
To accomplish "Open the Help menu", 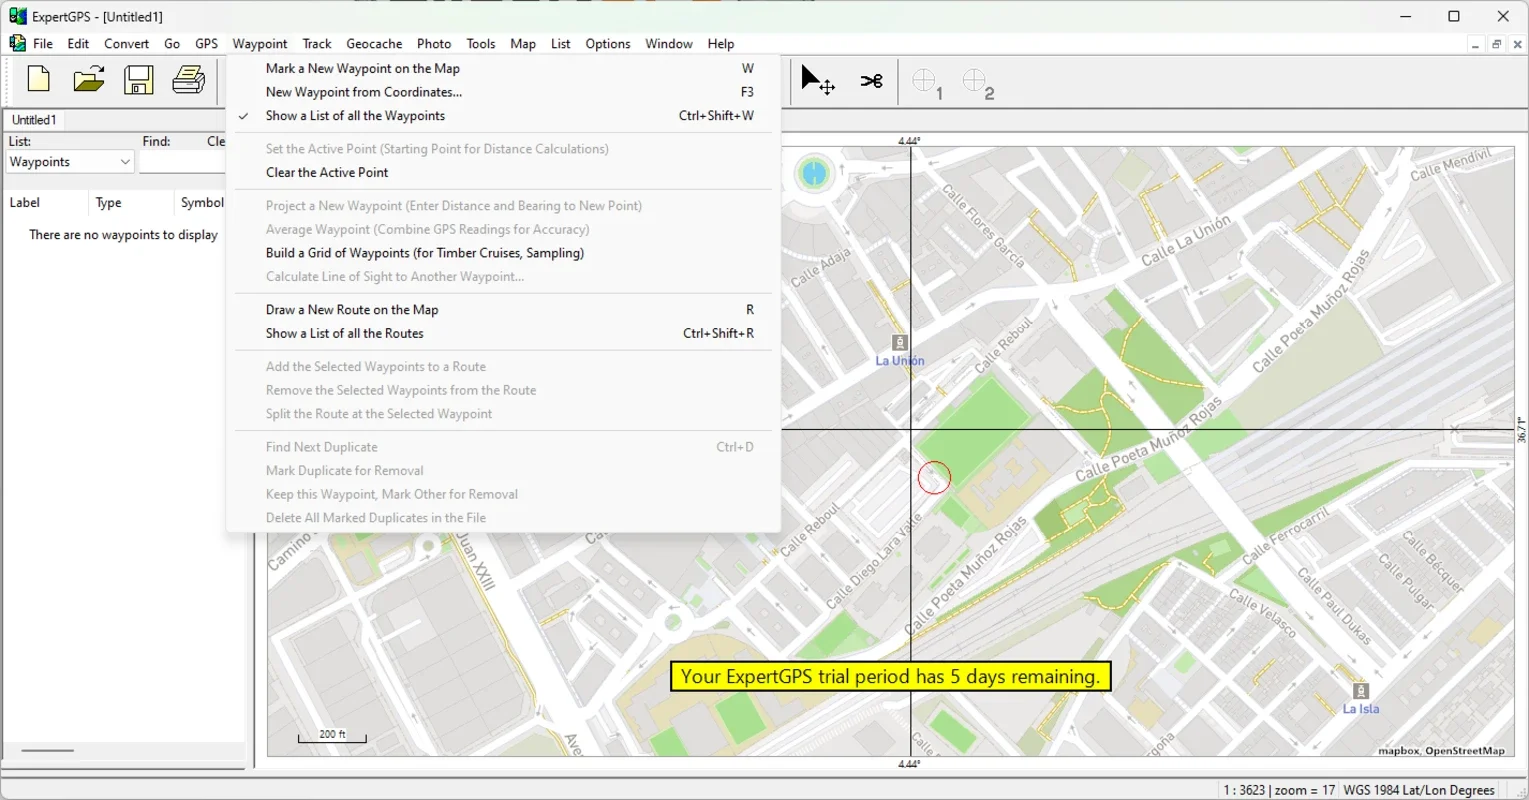I will (x=721, y=44).
